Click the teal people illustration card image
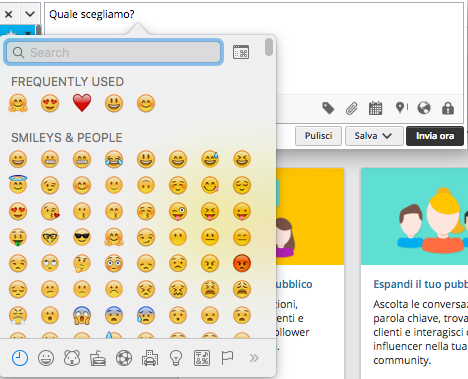 414,217
